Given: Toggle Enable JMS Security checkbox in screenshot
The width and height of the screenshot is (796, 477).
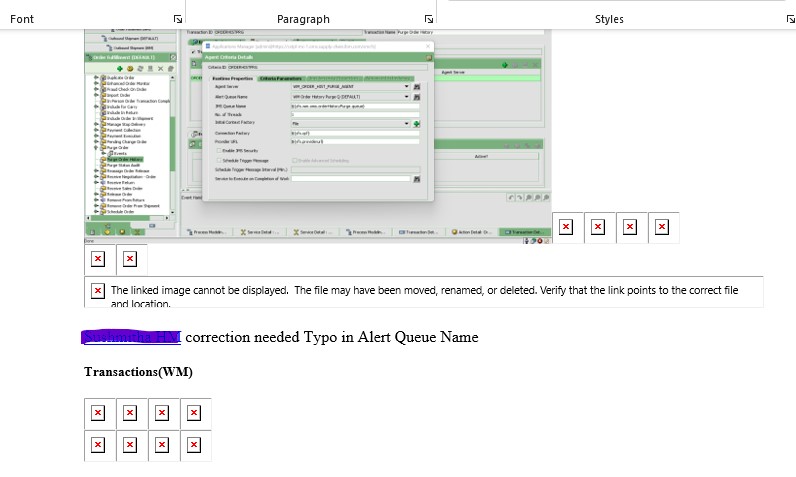Looking at the screenshot, I should (x=219, y=151).
